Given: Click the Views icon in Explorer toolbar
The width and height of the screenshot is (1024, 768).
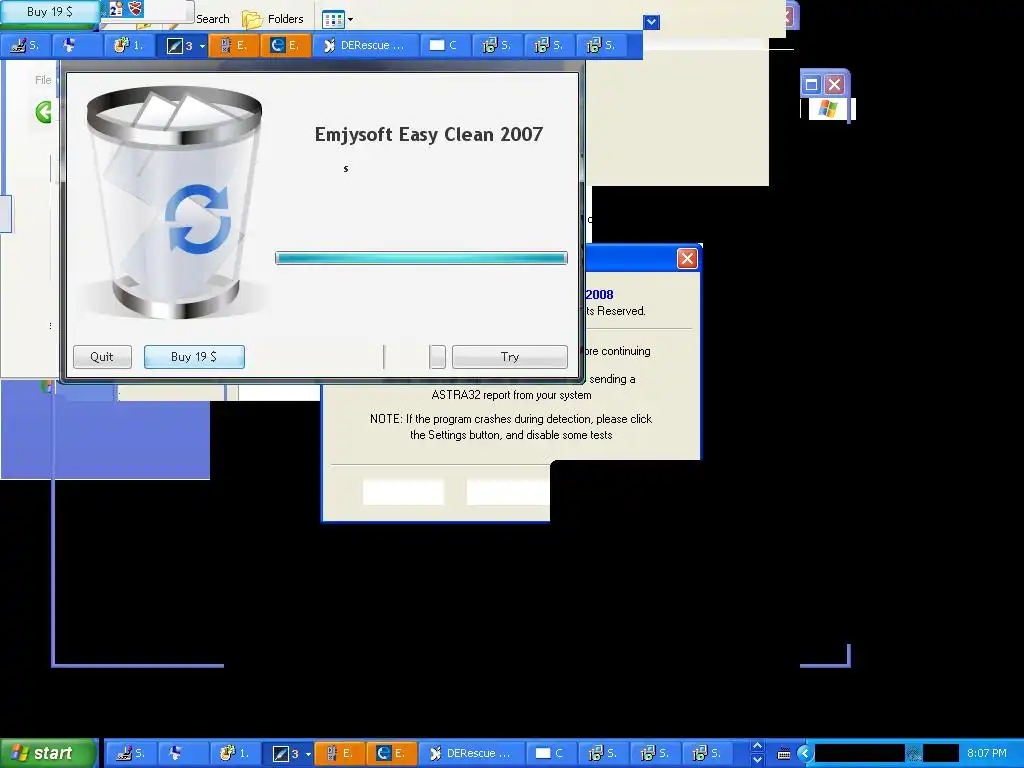Looking at the screenshot, I should 332,20.
